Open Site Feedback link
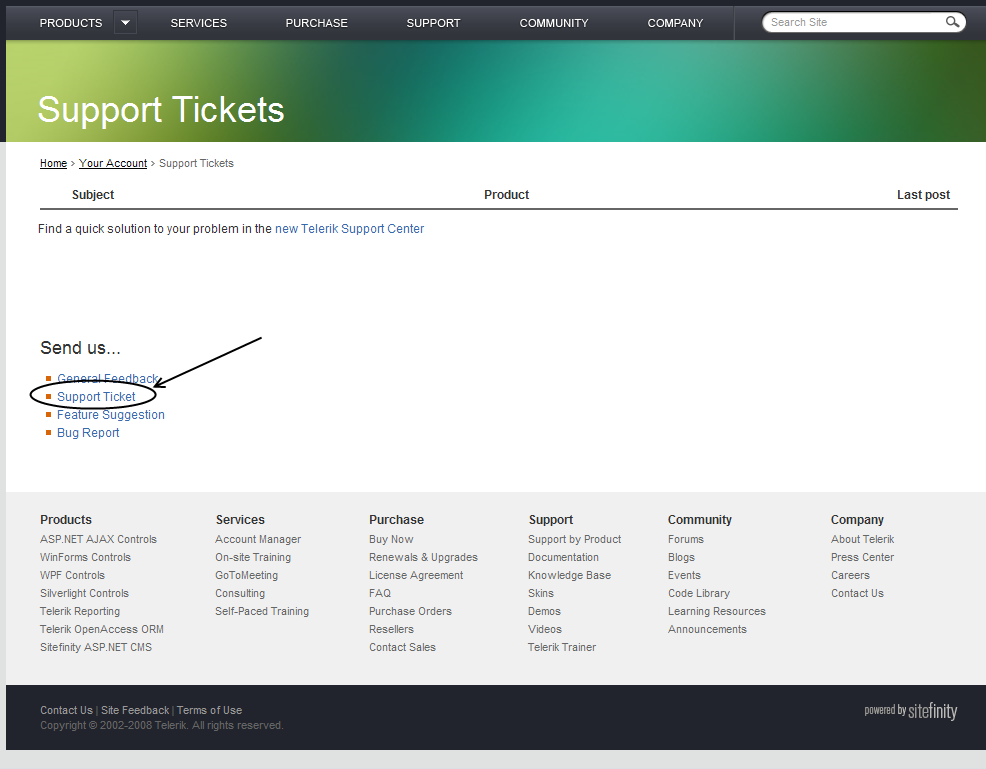Screen dimensions: 986x769 coord(135,711)
